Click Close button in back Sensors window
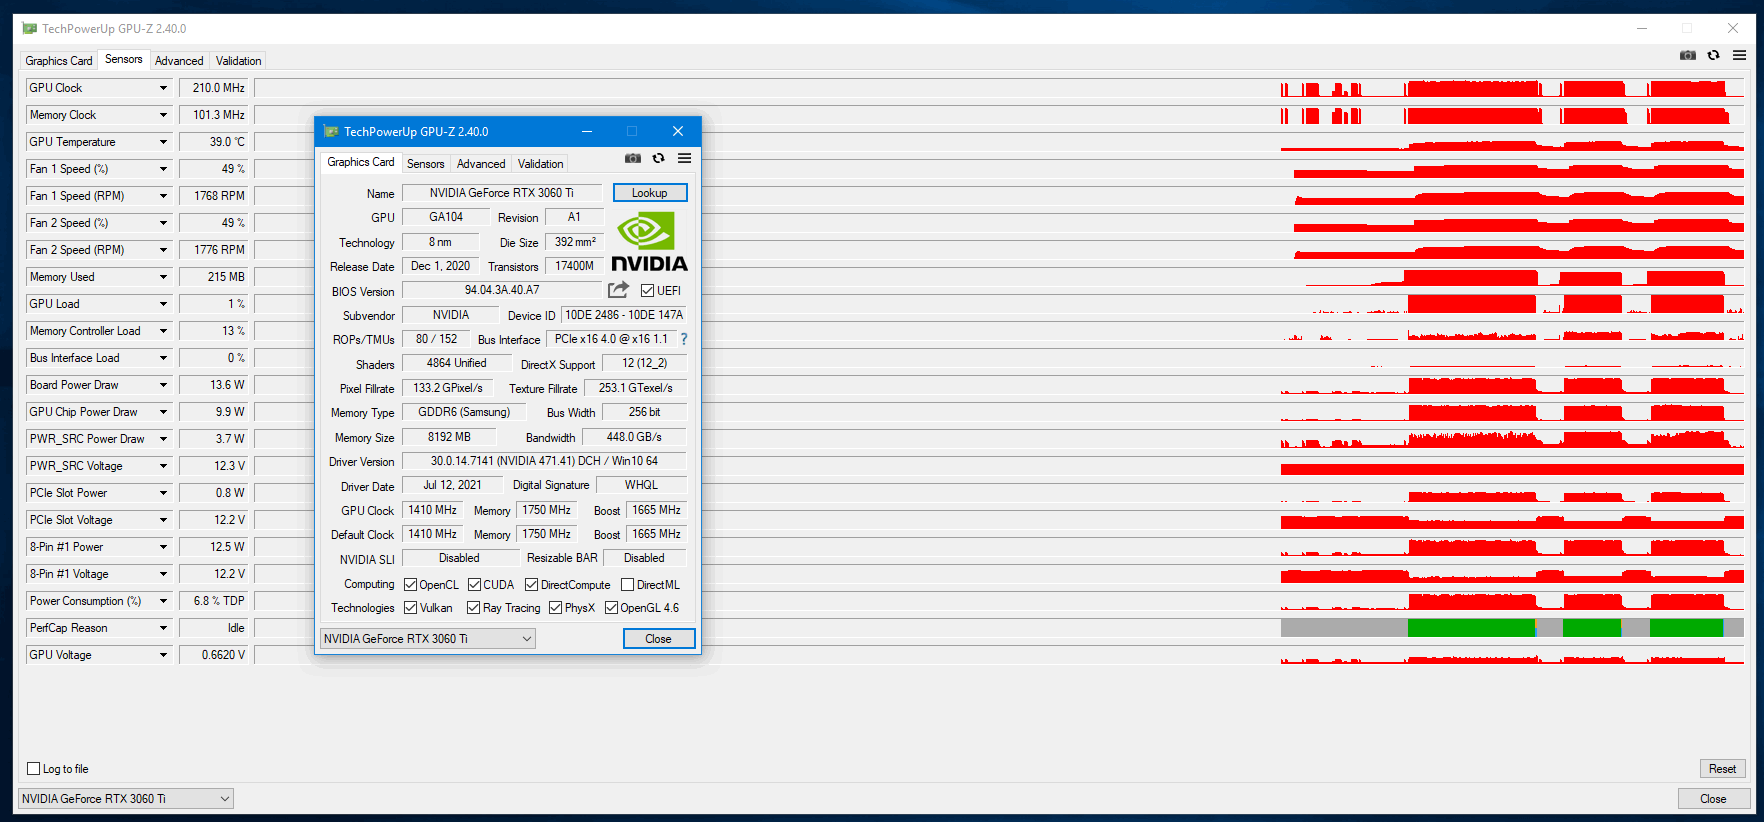Viewport: 1764px width, 822px height. (x=1713, y=799)
